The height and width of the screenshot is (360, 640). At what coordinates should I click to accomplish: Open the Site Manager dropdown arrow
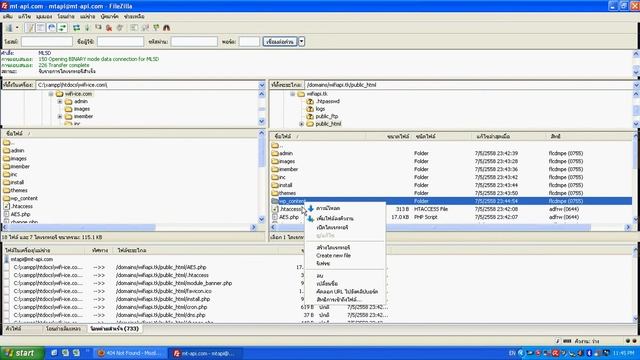17,28
